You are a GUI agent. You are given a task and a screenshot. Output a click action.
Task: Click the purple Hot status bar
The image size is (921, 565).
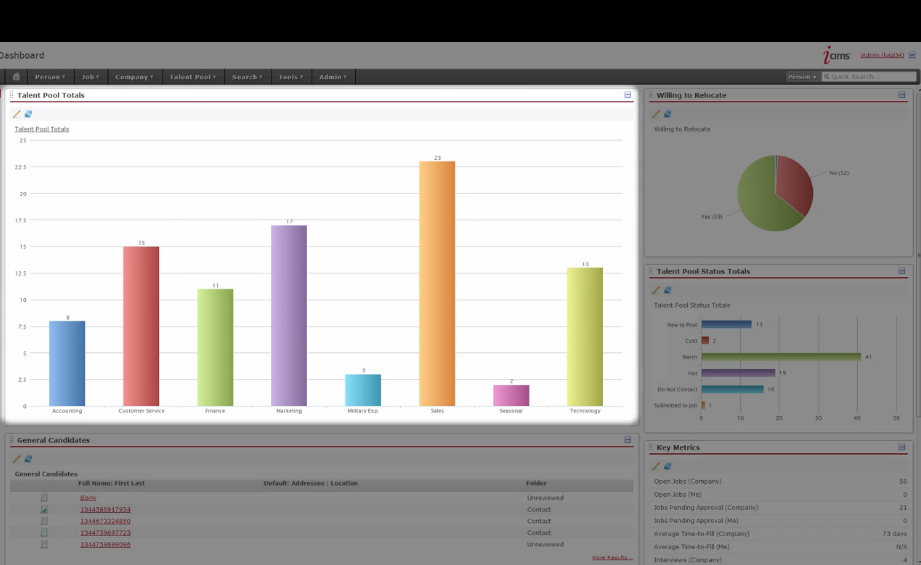click(738, 373)
